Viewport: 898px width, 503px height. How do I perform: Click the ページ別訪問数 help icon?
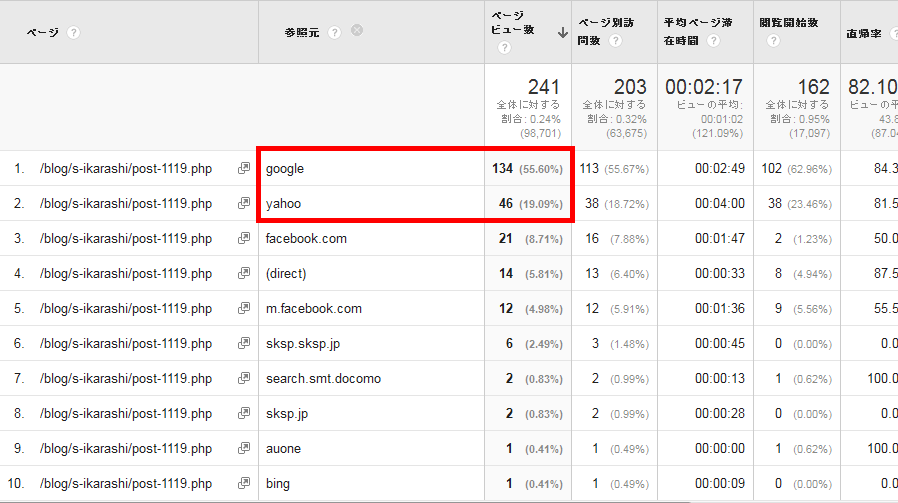[616, 41]
